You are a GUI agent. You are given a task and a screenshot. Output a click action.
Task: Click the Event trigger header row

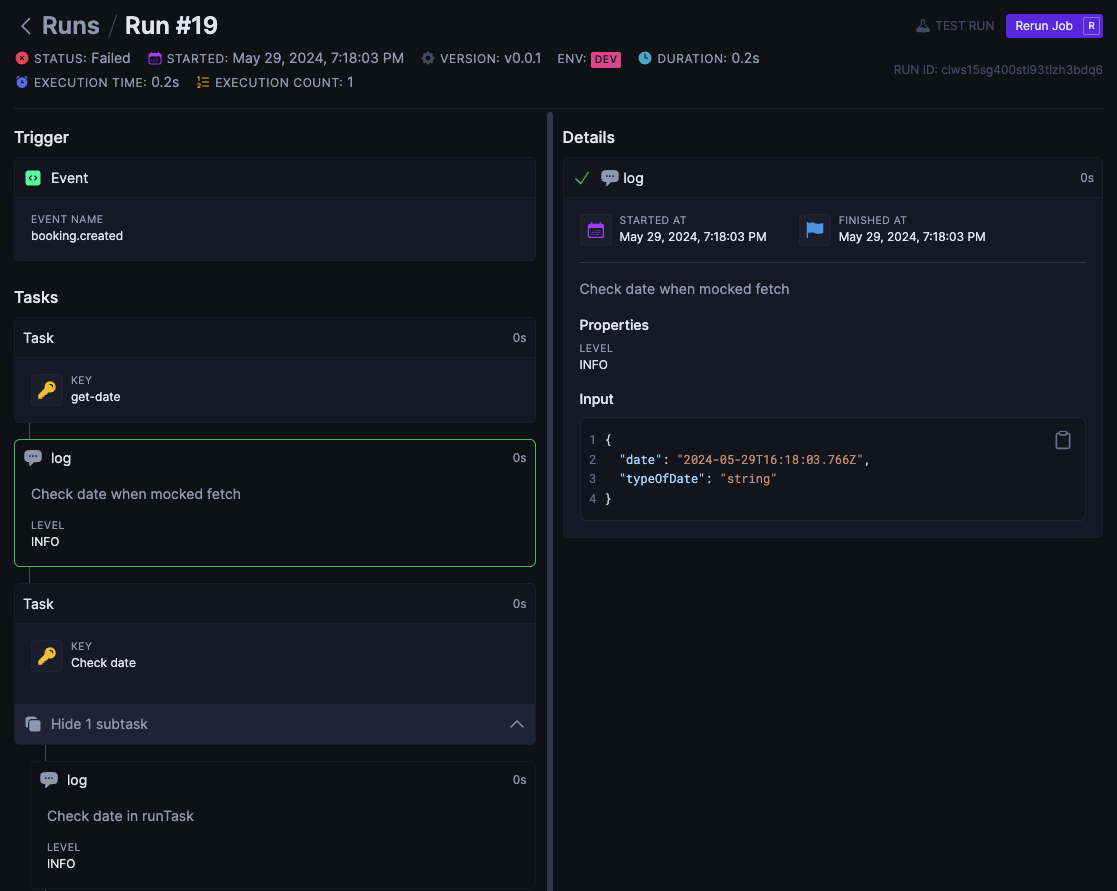[x=275, y=178]
